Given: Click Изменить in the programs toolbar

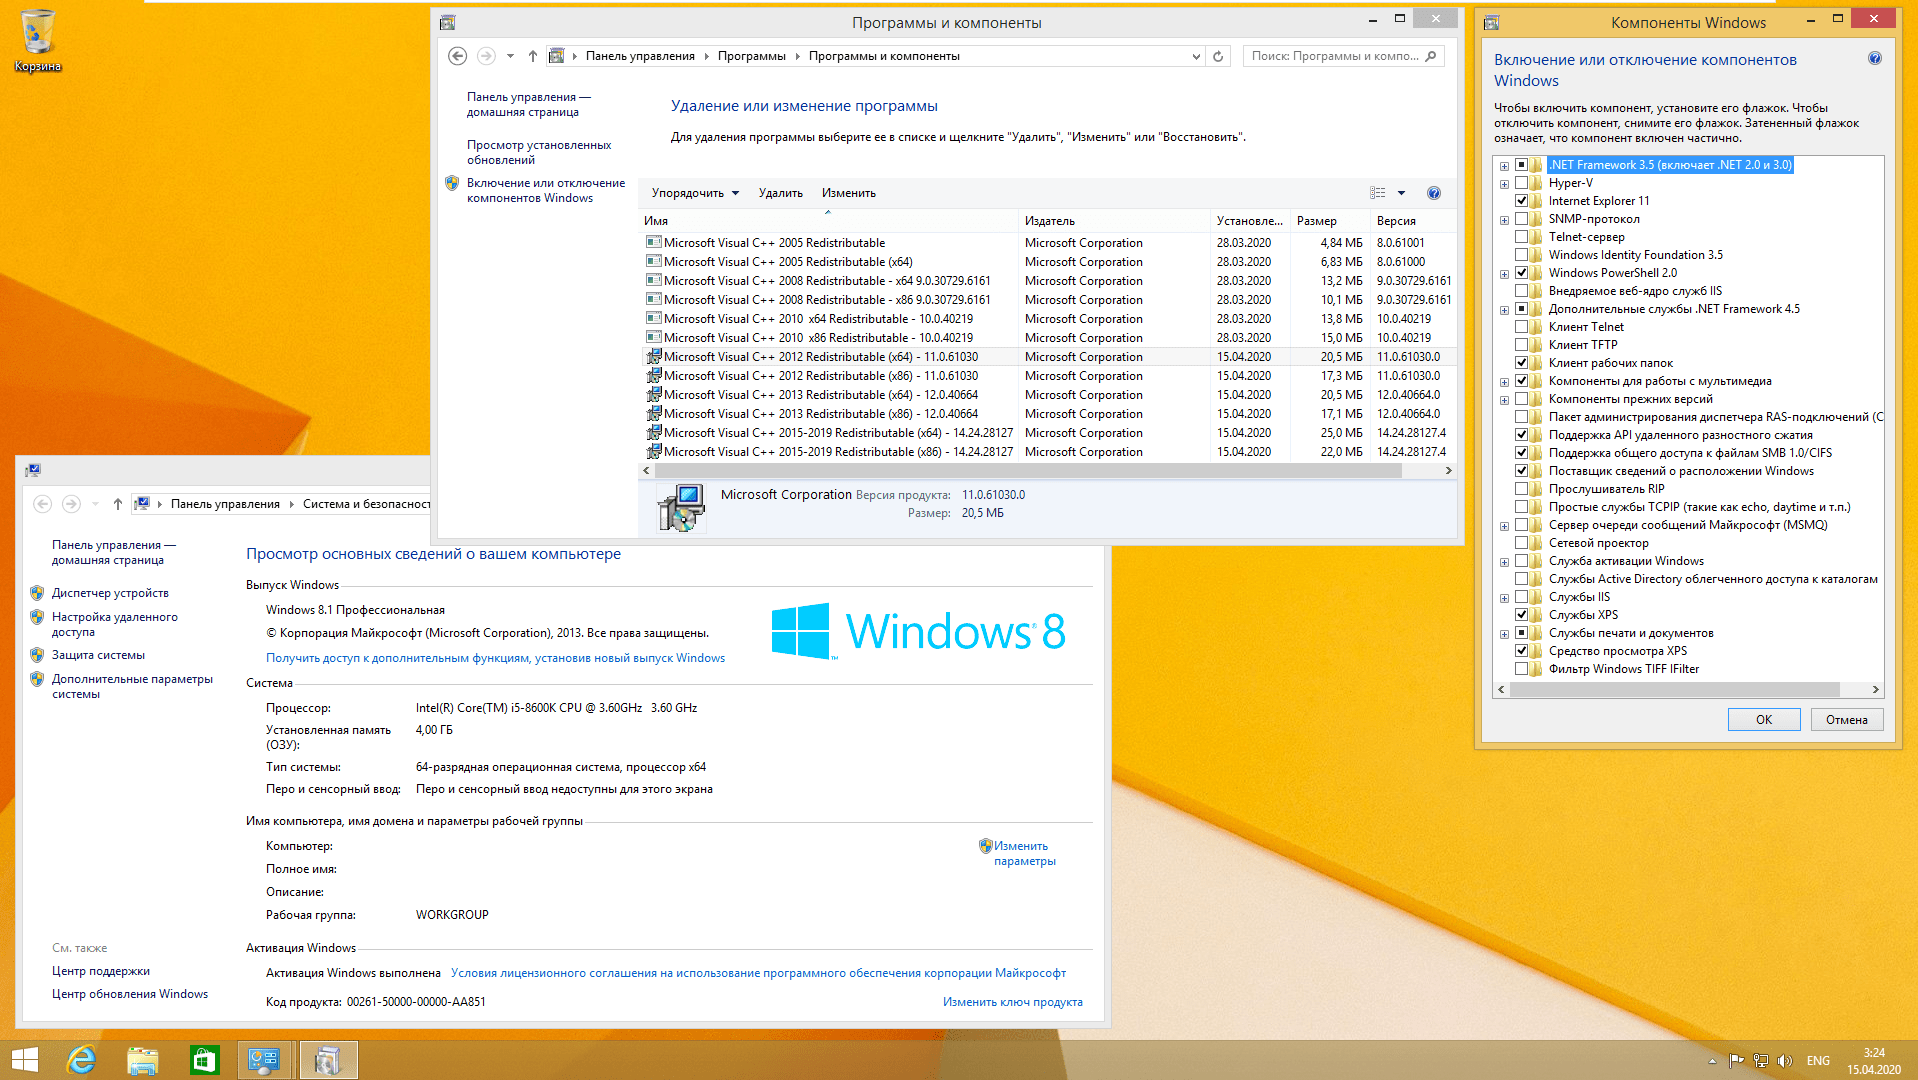Looking at the screenshot, I should click(848, 193).
